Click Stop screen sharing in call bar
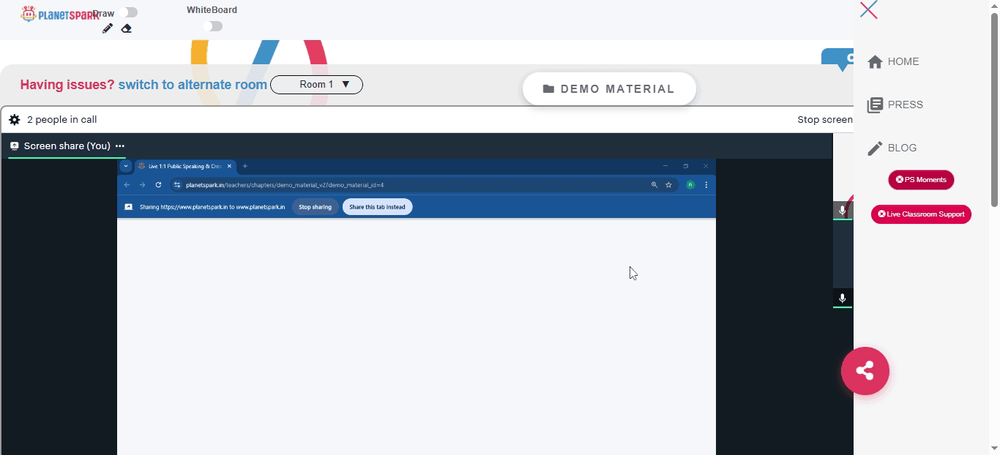Image resolution: width=1000 pixels, height=455 pixels. tap(825, 120)
